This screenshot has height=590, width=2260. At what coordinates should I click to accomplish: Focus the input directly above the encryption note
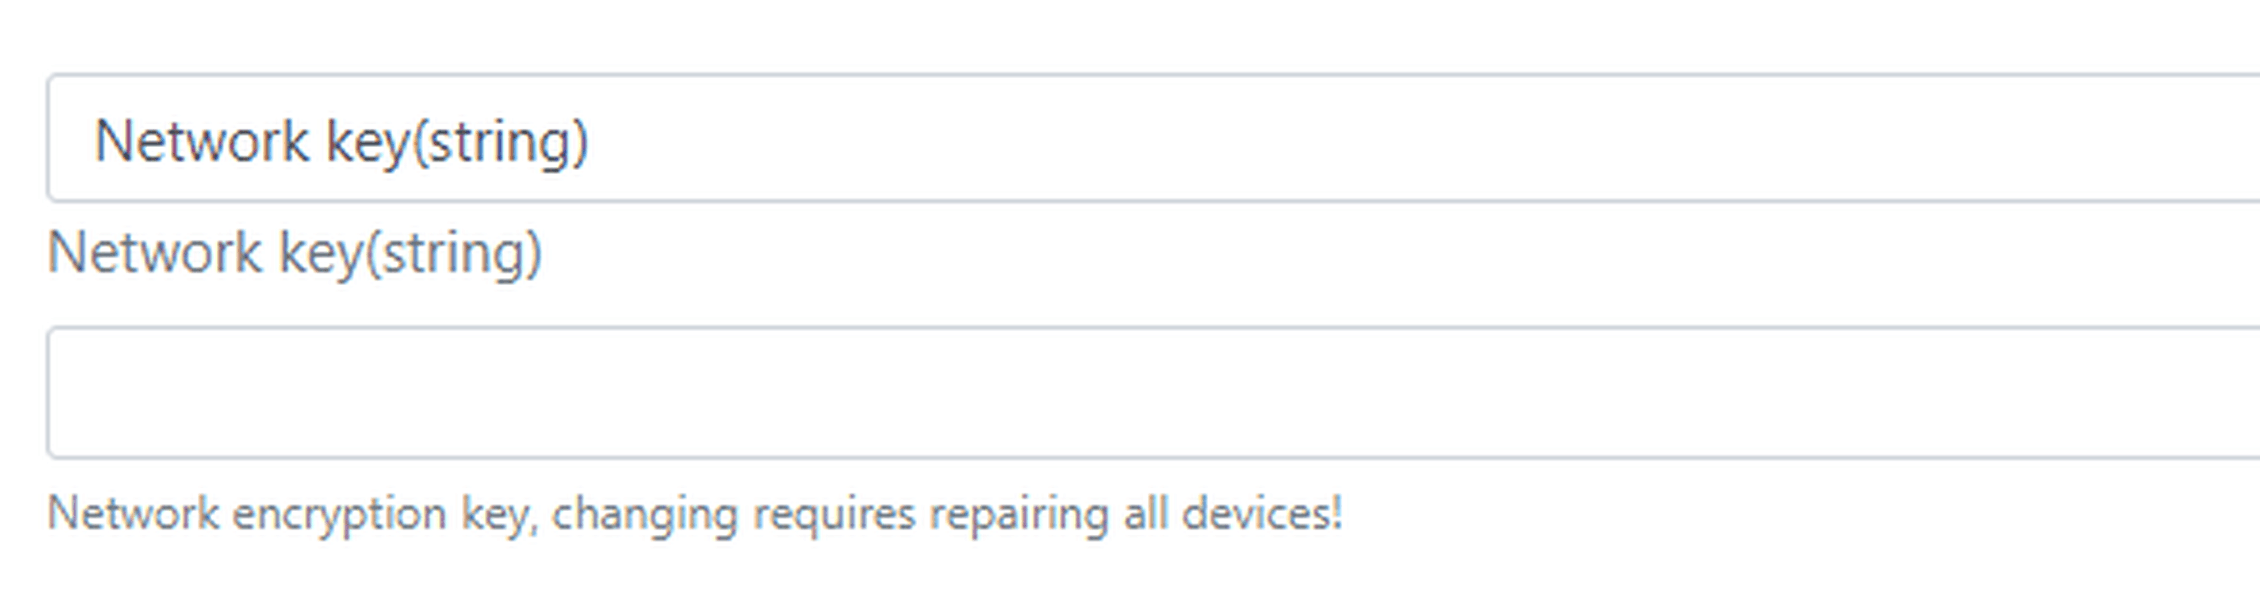(1153, 392)
